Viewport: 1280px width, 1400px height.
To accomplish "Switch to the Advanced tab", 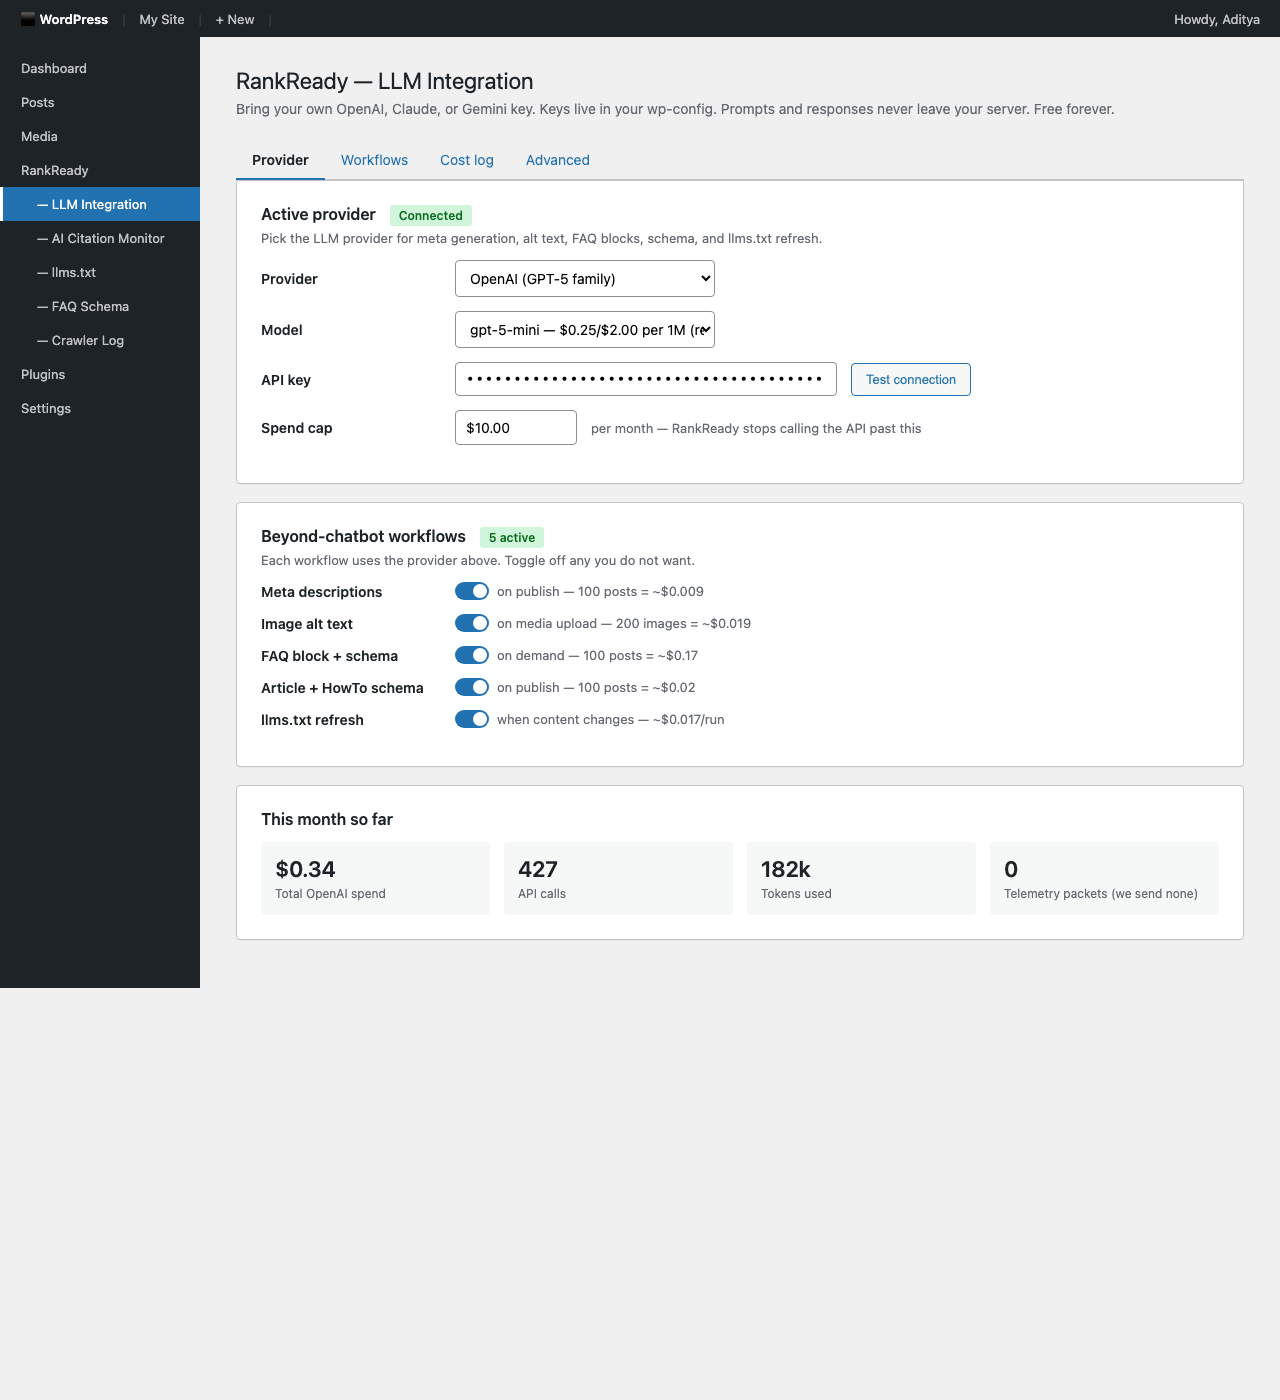I will coord(558,160).
